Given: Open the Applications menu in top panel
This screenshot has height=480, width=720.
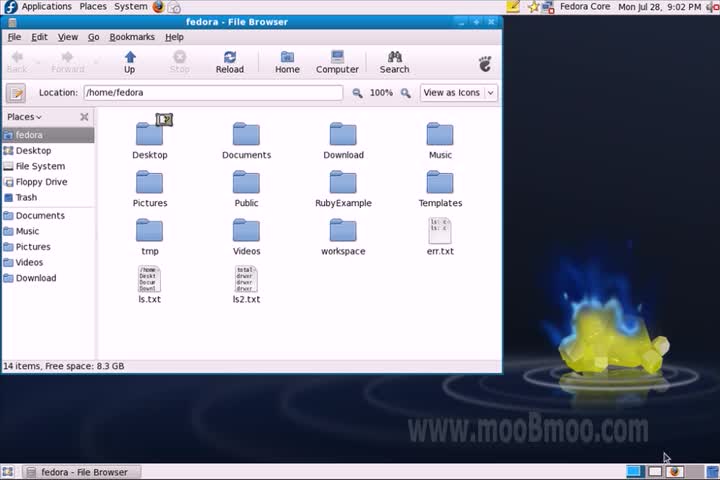Looking at the screenshot, I should pyautogui.click(x=46, y=6).
